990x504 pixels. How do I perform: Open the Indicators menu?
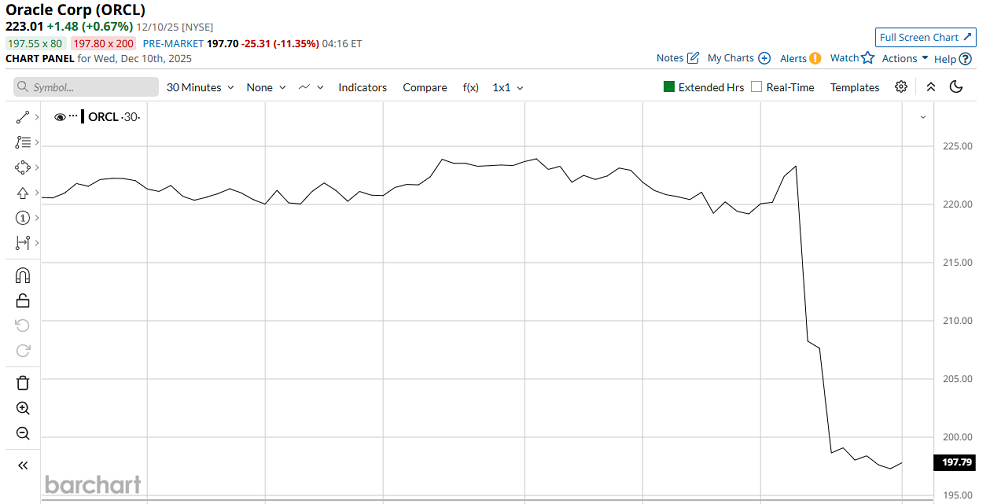point(362,87)
